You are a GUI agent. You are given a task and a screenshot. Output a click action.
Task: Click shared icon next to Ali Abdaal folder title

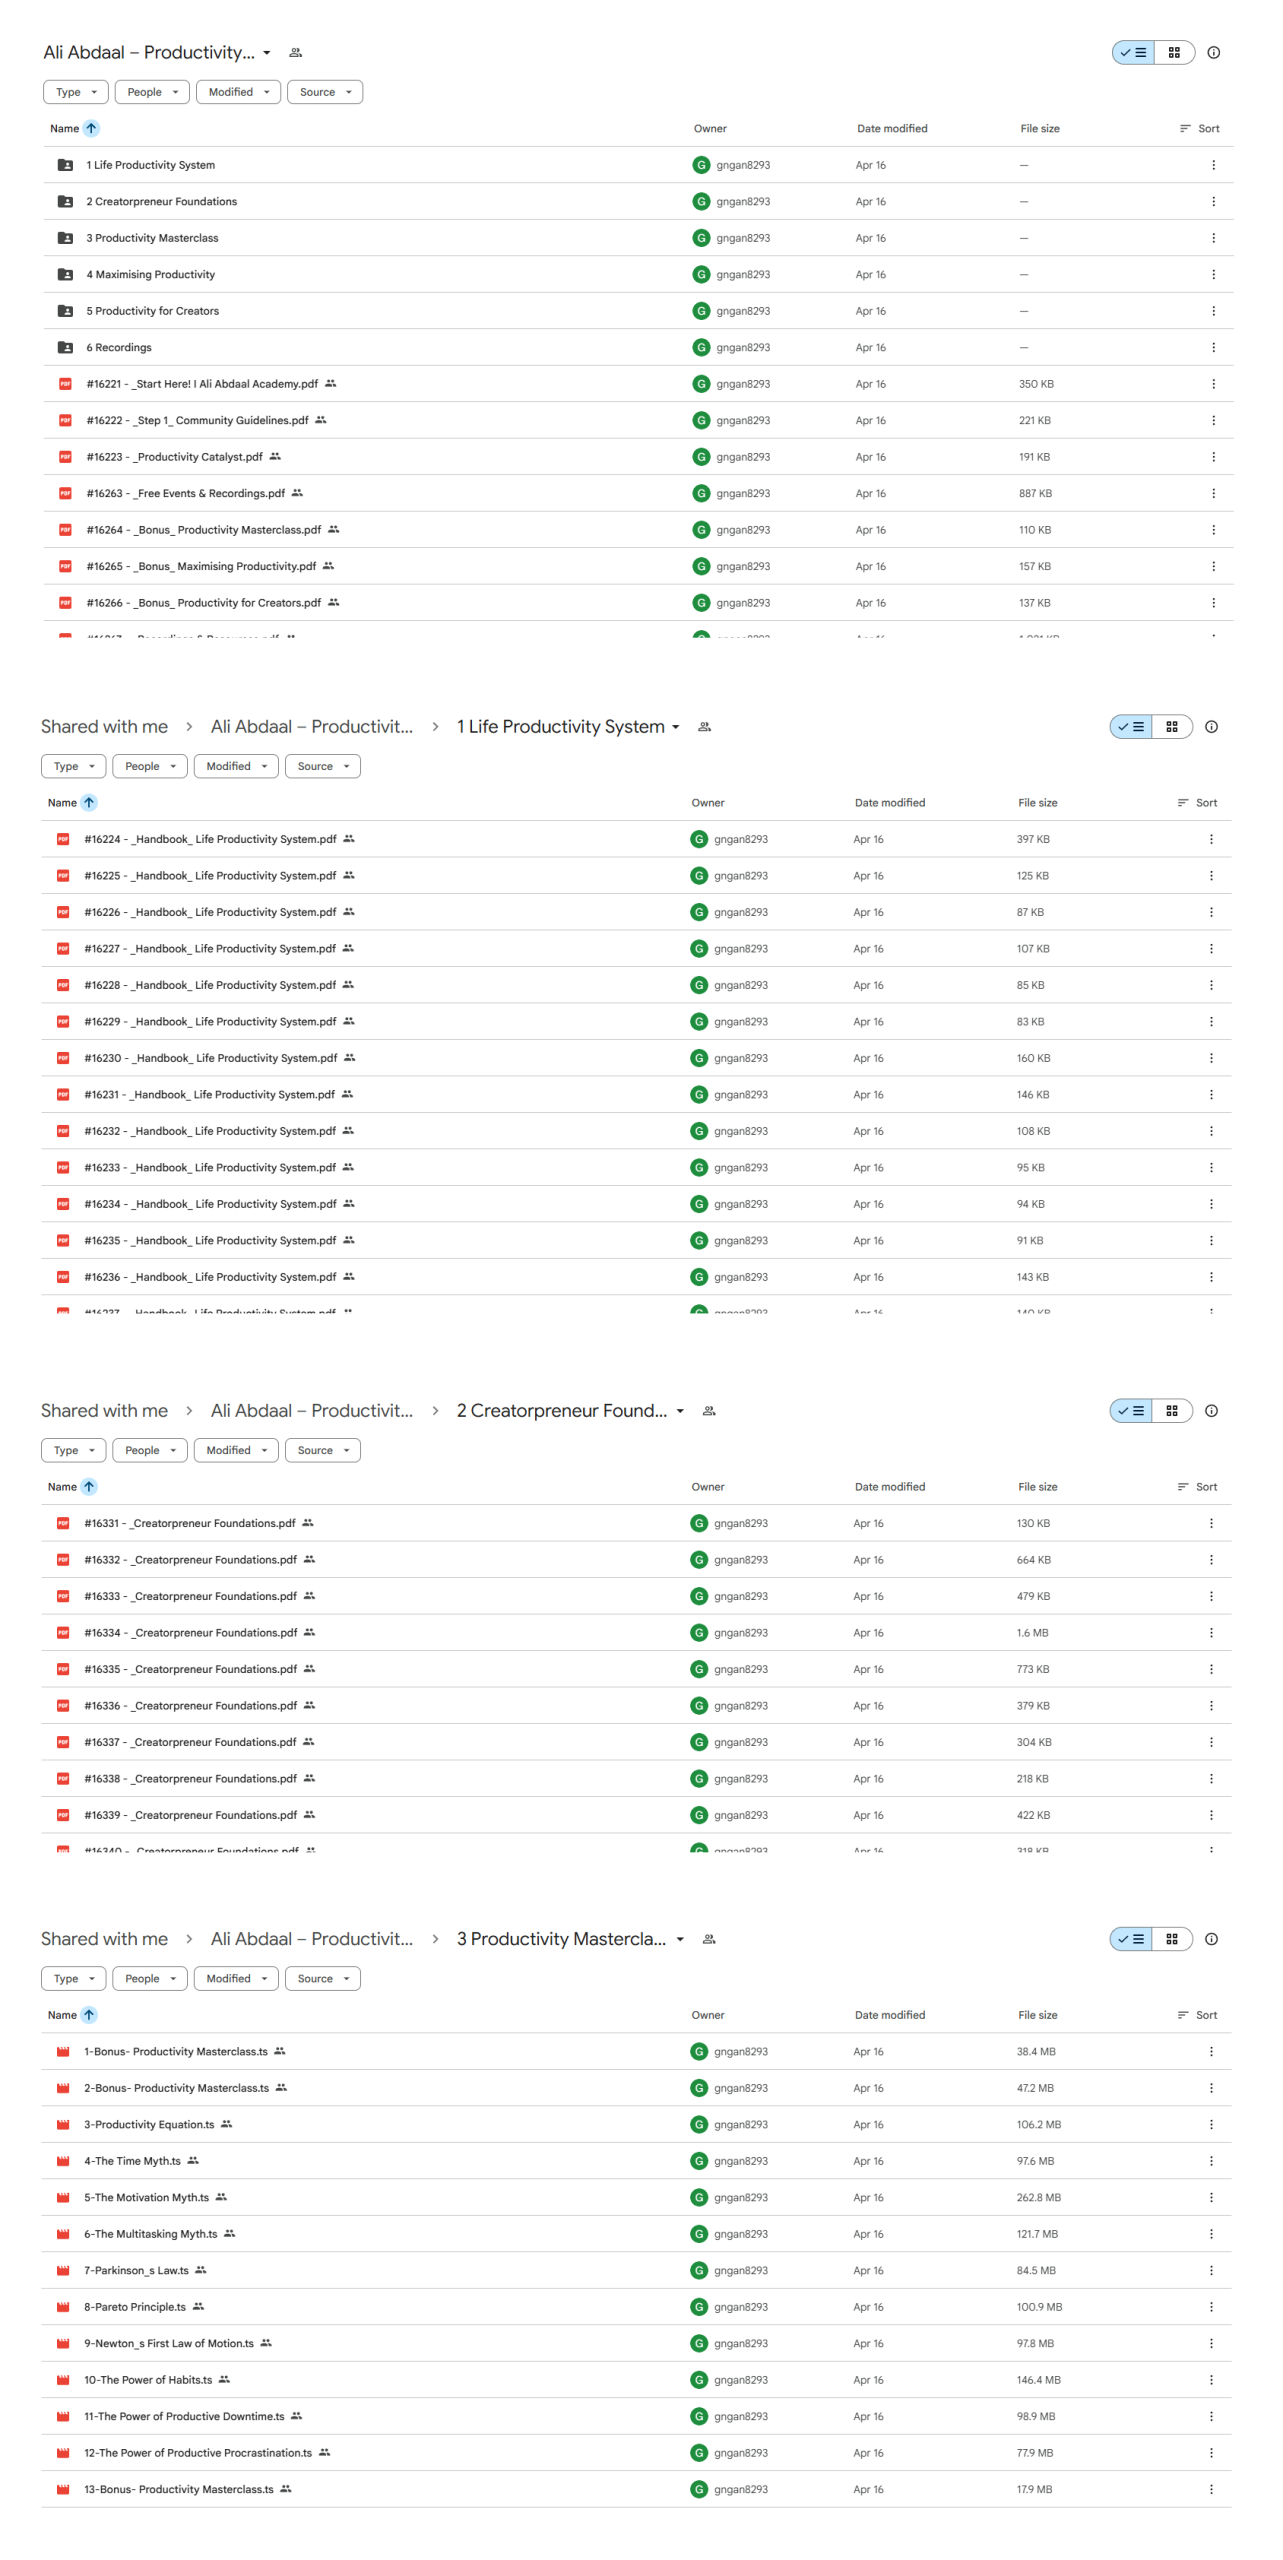click(x=295, y=52)
